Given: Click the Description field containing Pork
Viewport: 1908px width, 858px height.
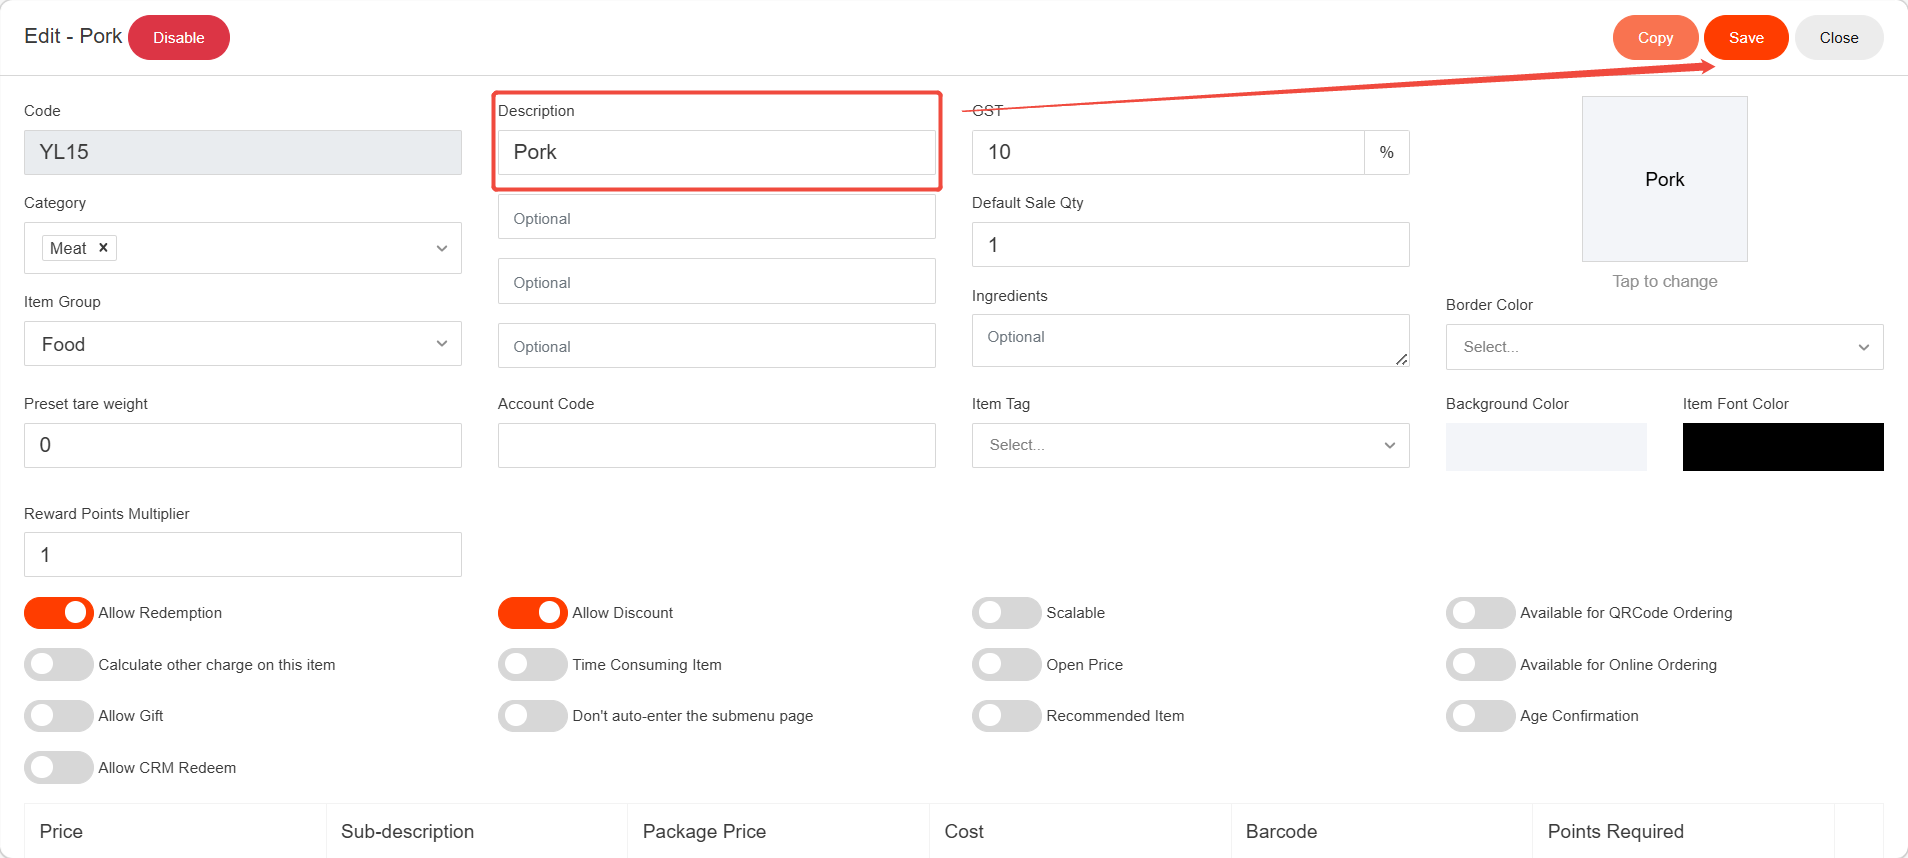Looking at the screenshot, I should pyautogui.click(x=716, y=153).
